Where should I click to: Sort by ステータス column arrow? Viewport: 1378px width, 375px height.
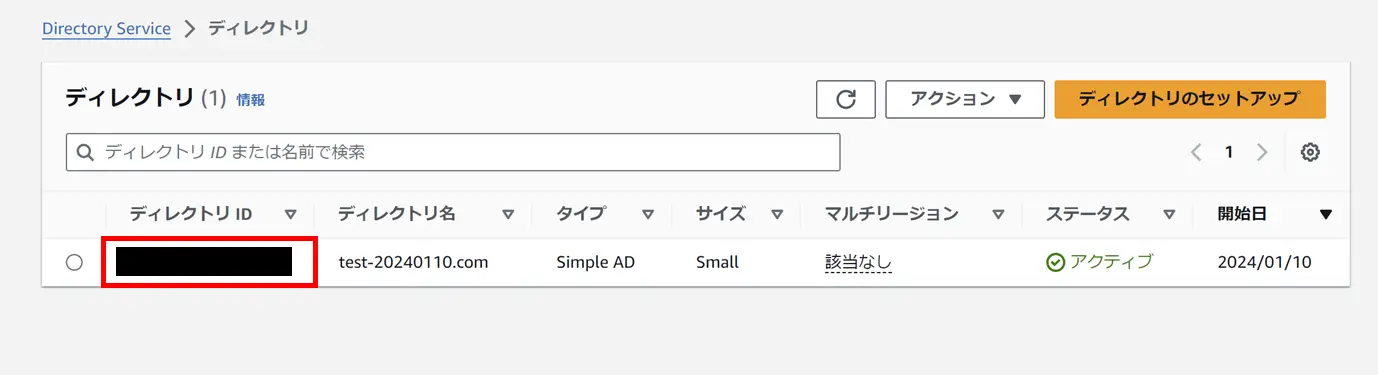[x=1169, y=214]
